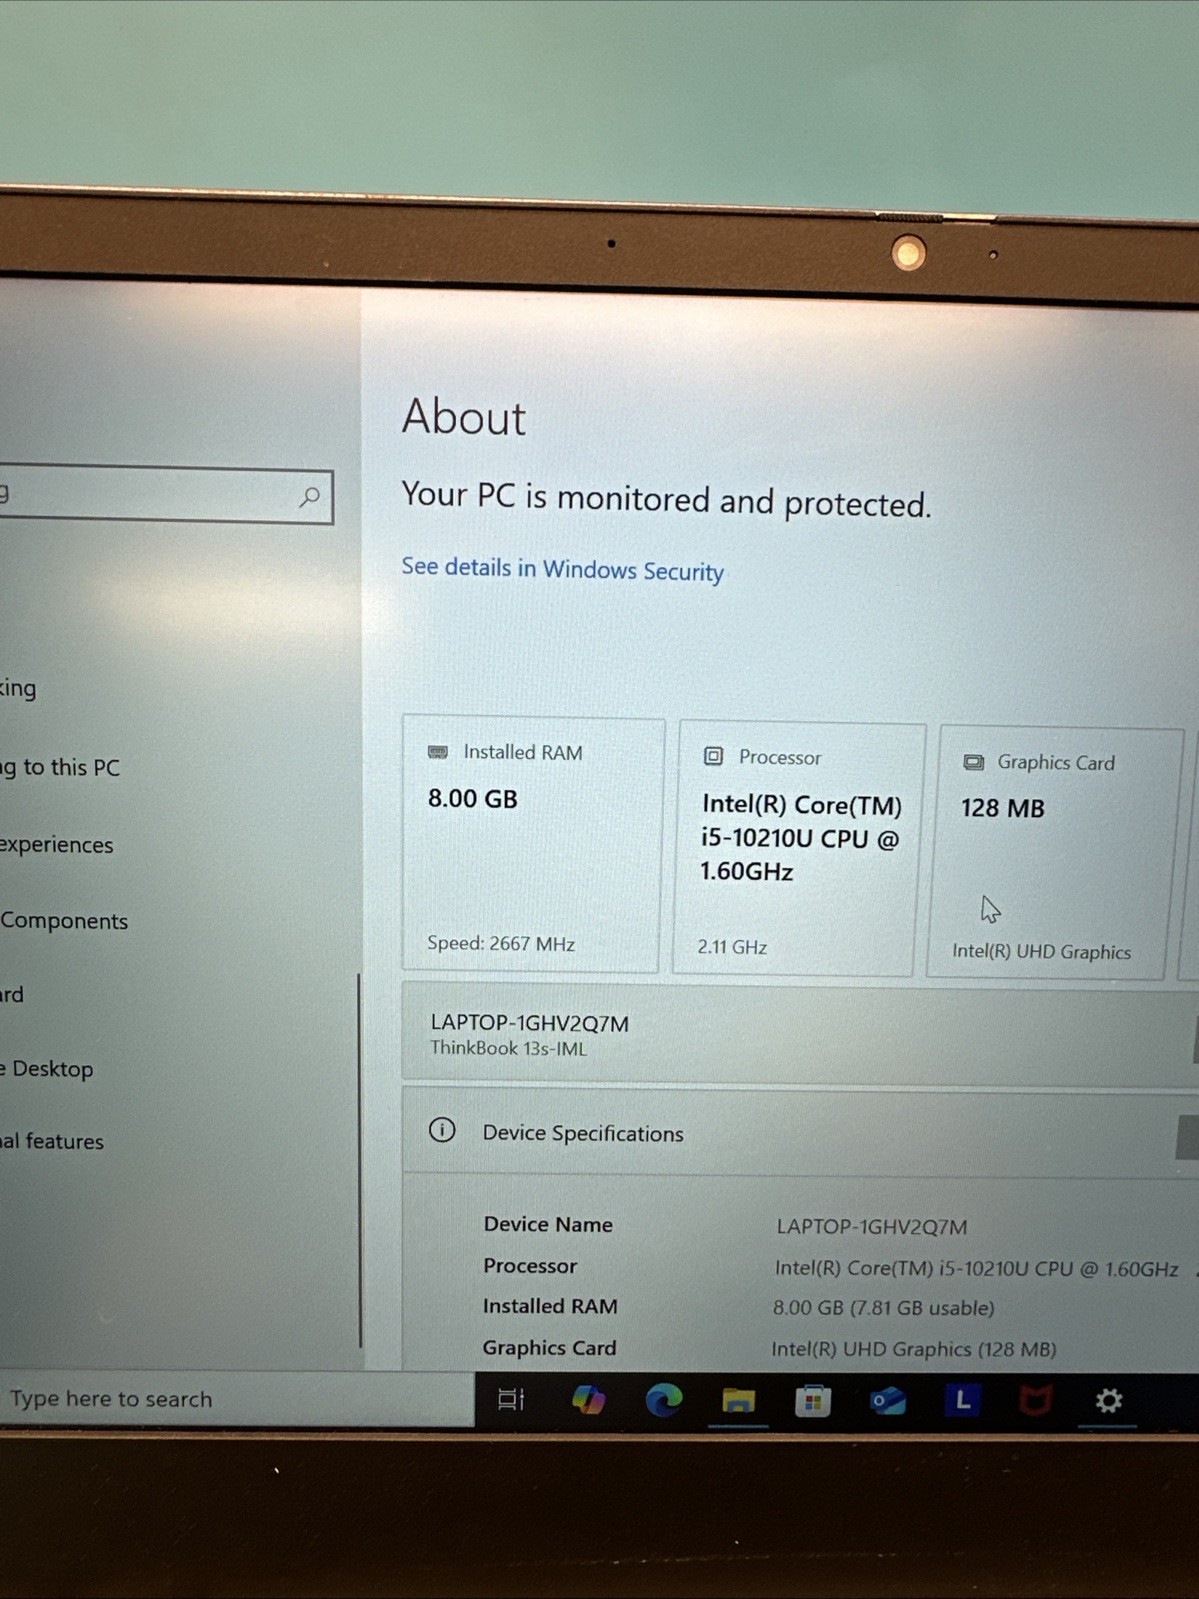Select the Components sidebar item
The width and height of the screenshot is (1199, 1599).
tap(64, 920)
